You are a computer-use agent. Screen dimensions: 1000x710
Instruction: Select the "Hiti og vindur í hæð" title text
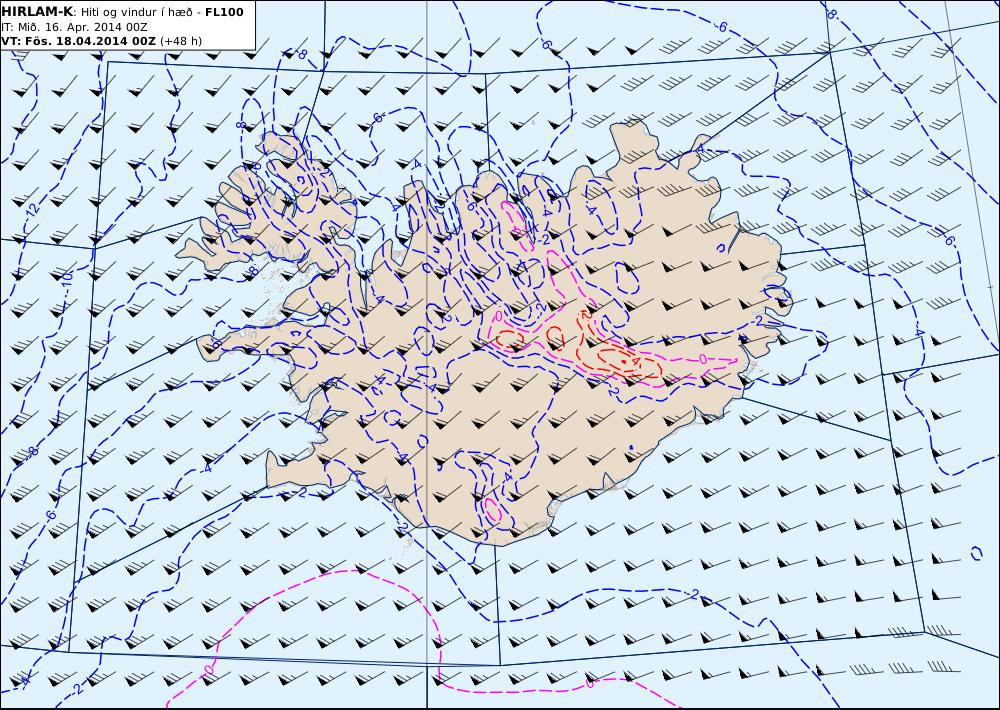coord(136,12)
